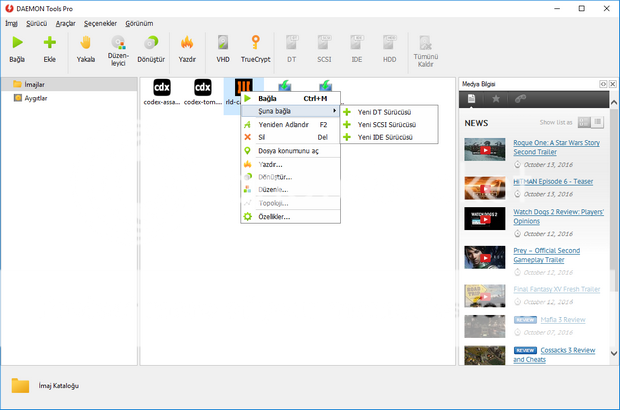The width and height of the screenshot is (620, 410).
Task: Open Mafia 3 Review link
Action: [x=563, y=319]
